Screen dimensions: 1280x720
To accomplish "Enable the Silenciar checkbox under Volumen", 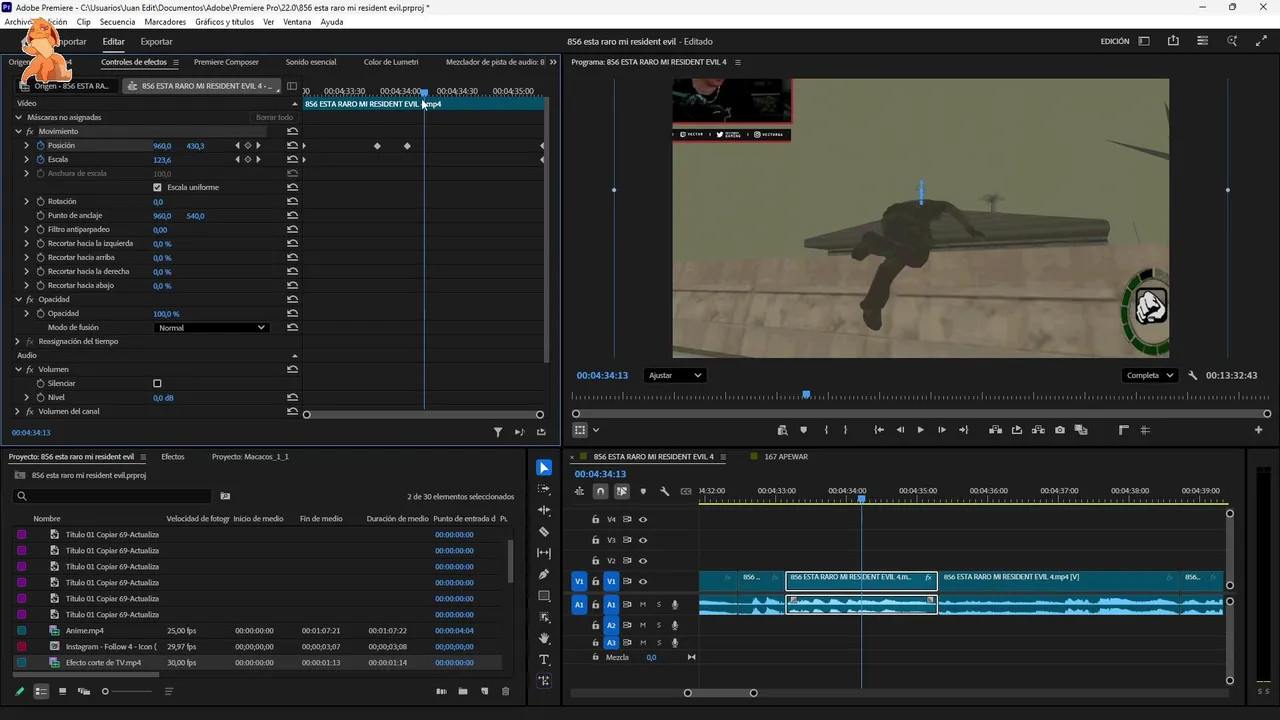I will [x=157, y=384].
